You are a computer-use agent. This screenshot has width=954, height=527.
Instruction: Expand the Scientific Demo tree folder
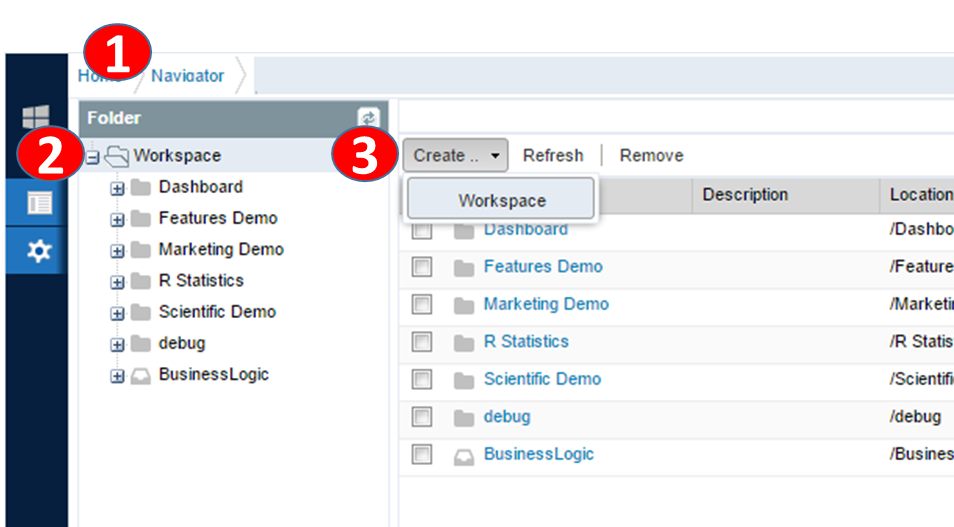click(x=117, y=313)
